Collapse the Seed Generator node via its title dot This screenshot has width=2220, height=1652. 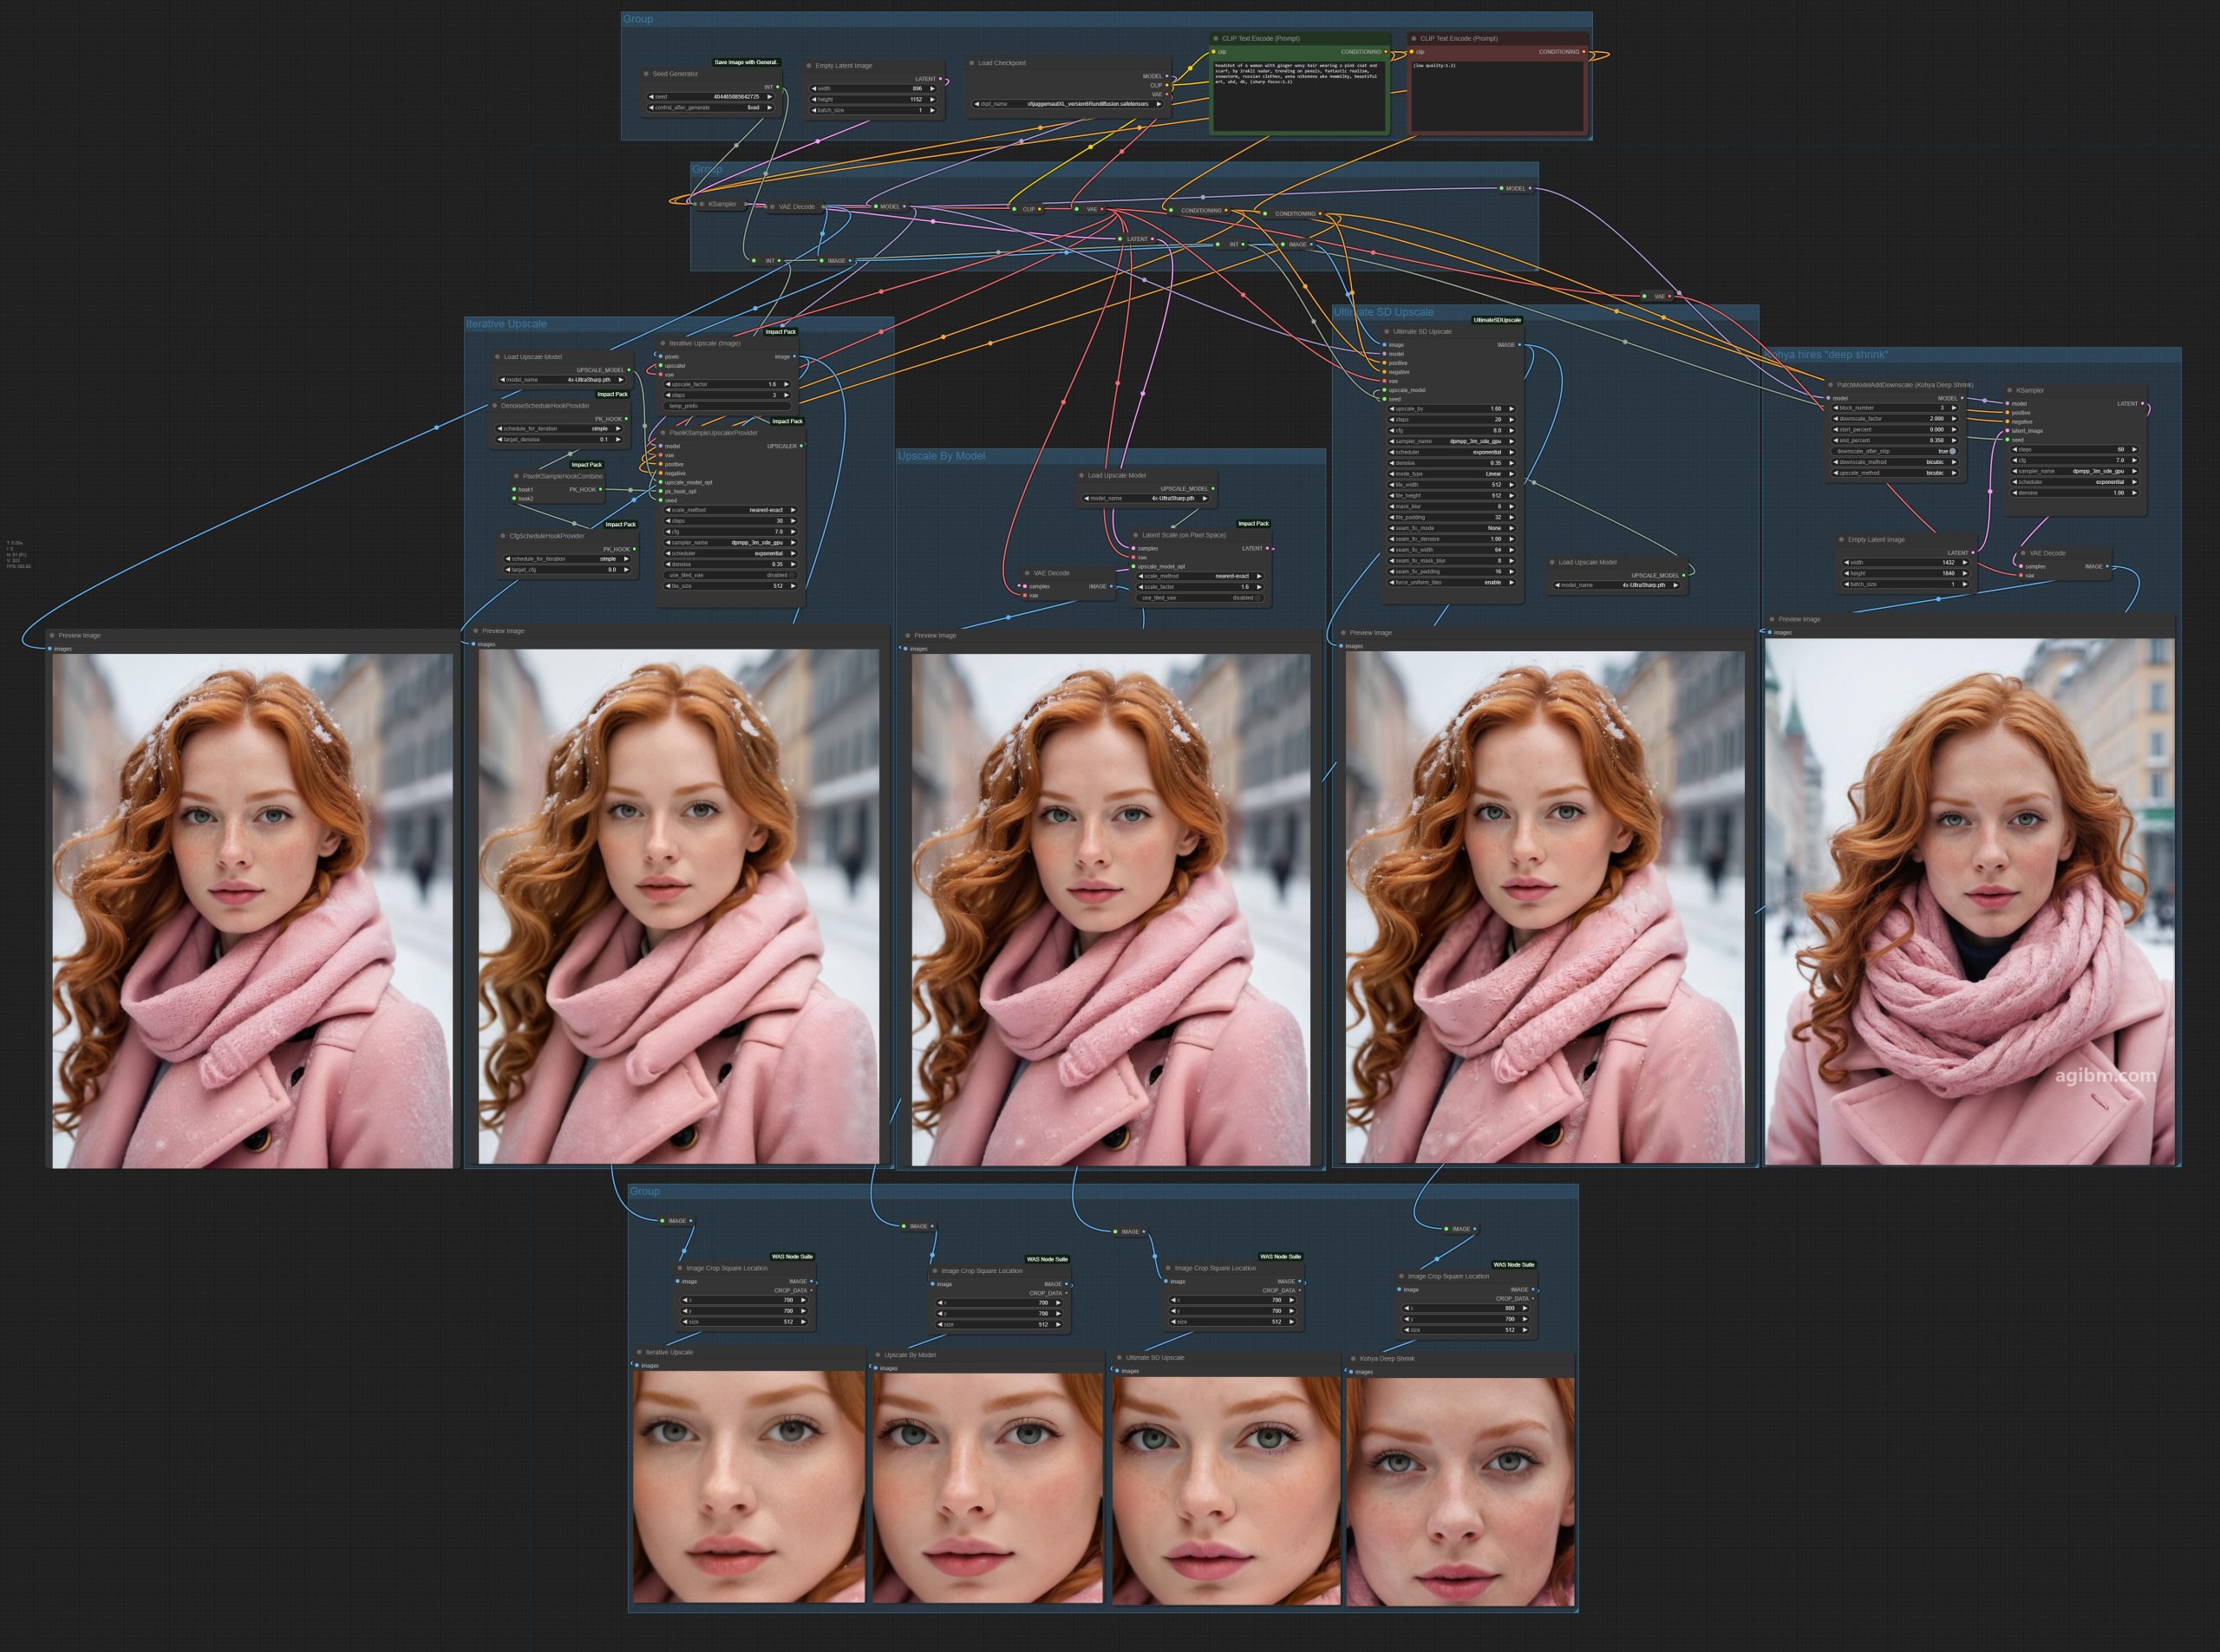(x=646, y=74)
